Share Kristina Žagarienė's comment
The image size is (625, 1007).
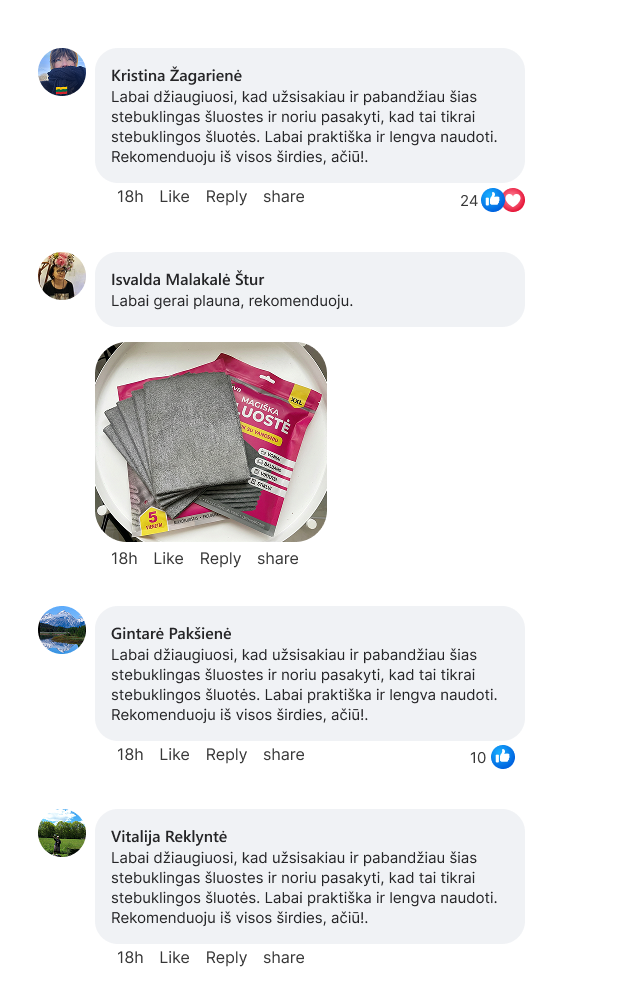click(x=284, y=197)
